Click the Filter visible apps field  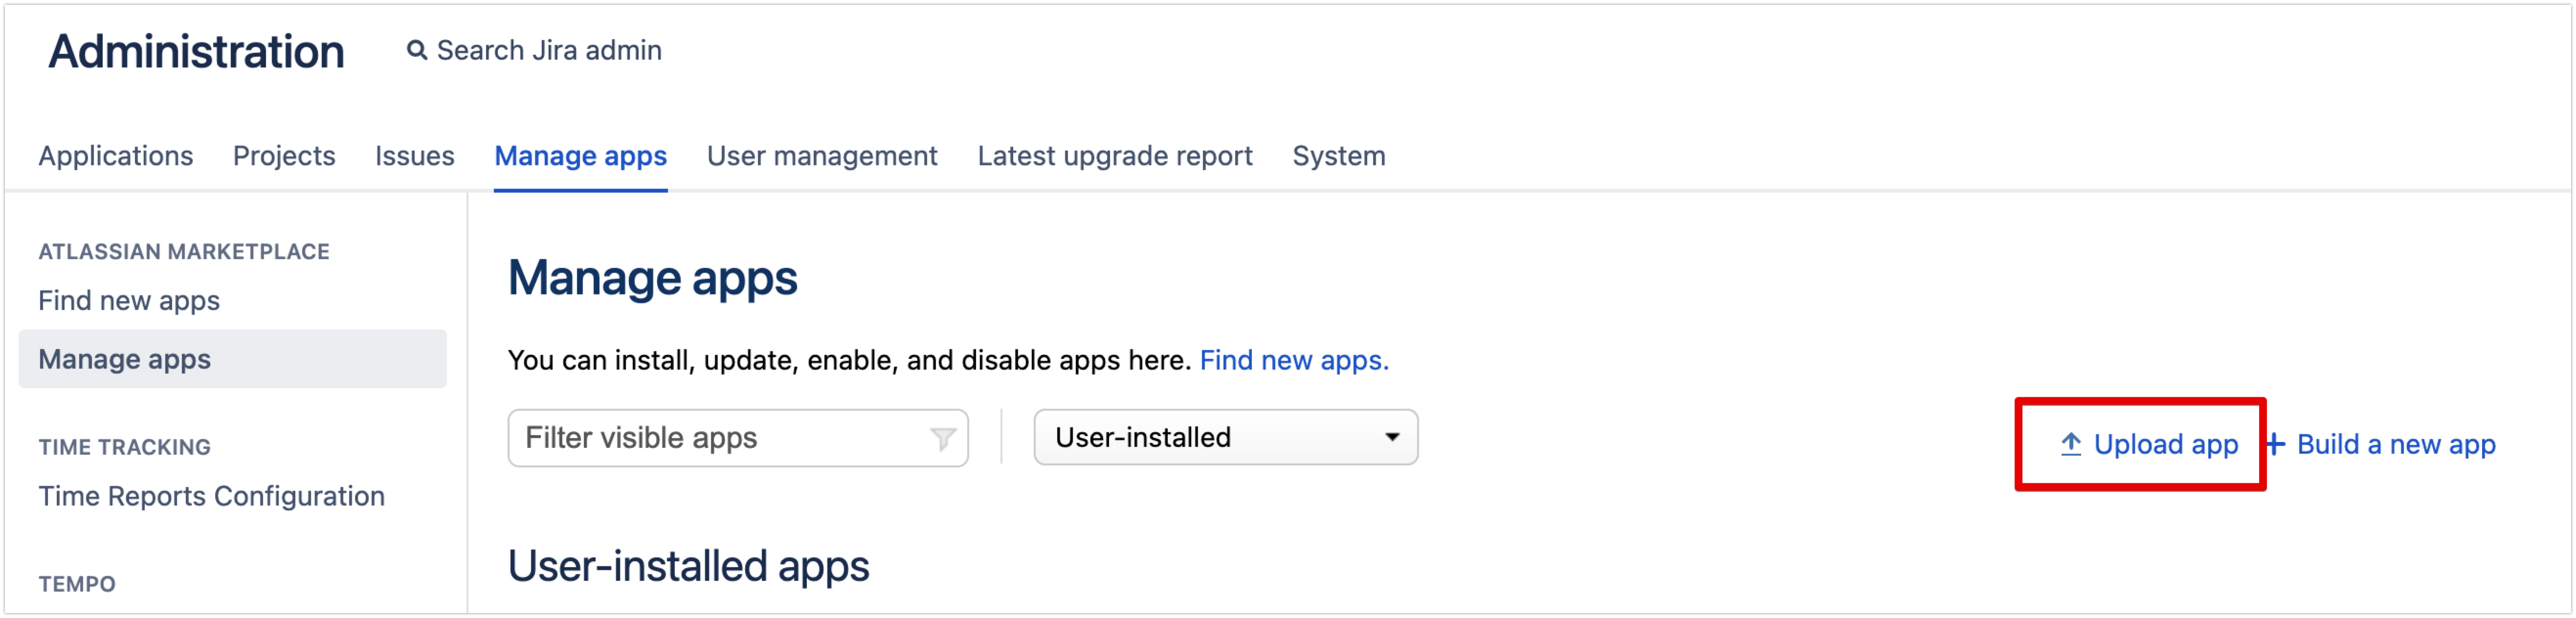click(720, 438)
